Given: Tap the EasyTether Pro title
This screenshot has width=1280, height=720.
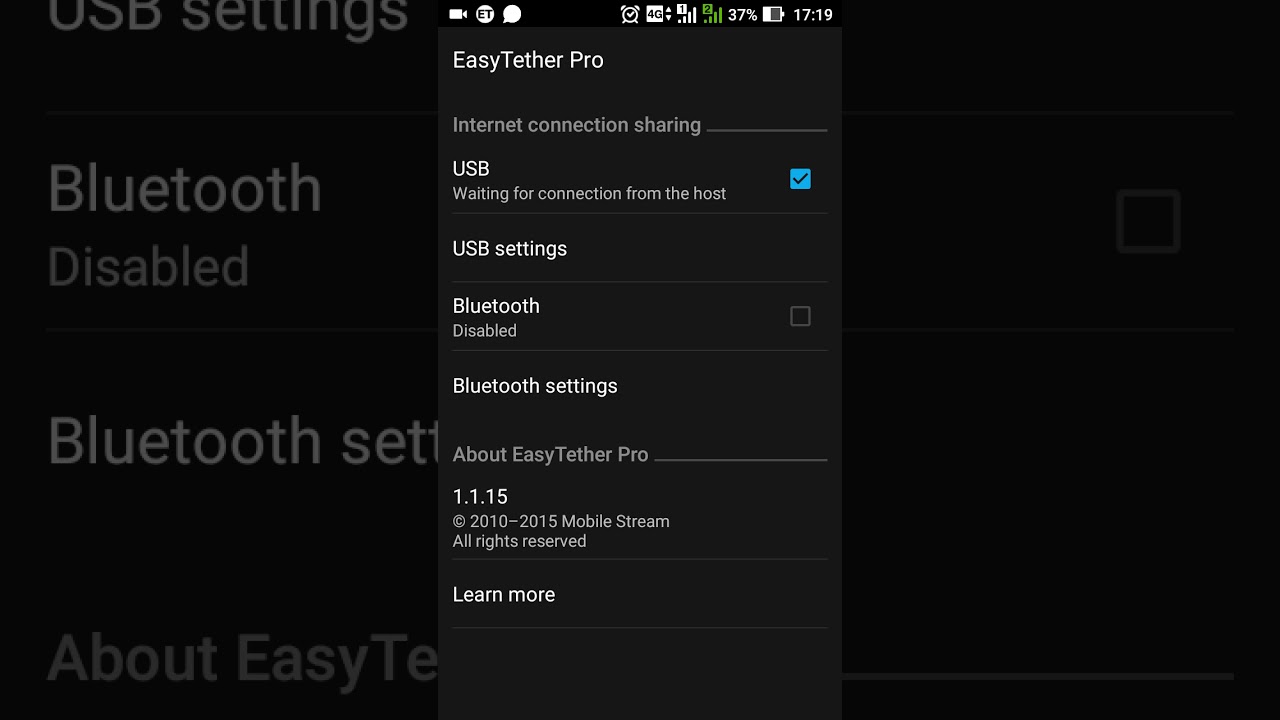Looking at the screenshot, I should (x=528, y=60).
